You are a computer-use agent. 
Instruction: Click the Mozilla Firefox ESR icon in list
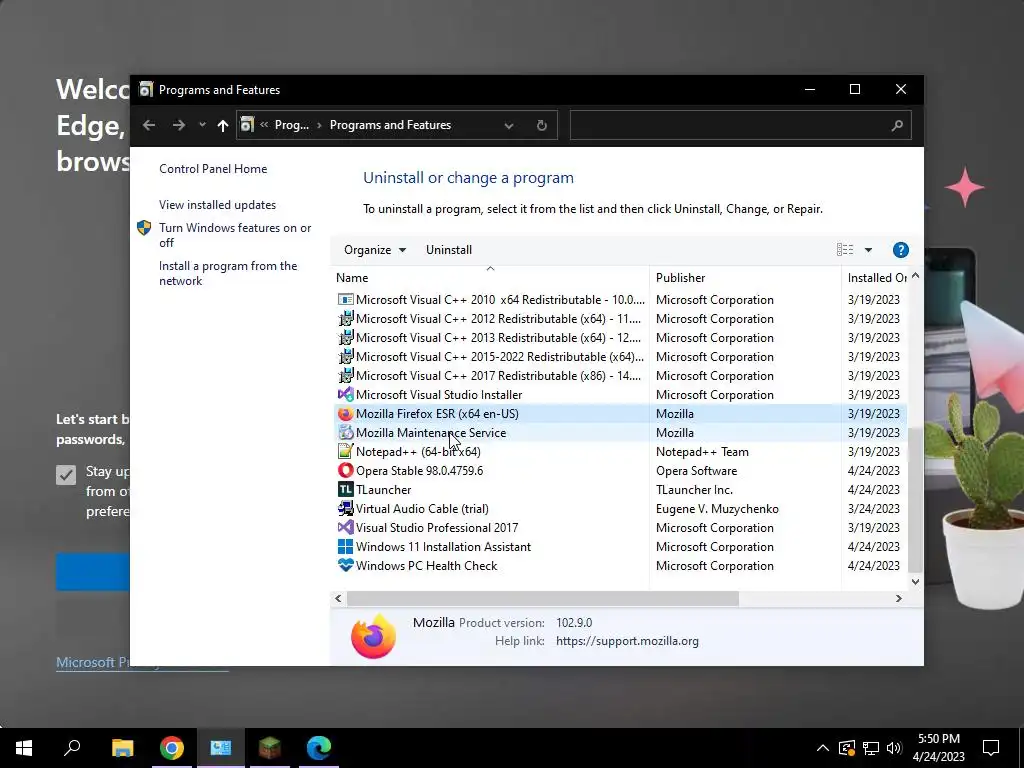[x=345, y=414]
